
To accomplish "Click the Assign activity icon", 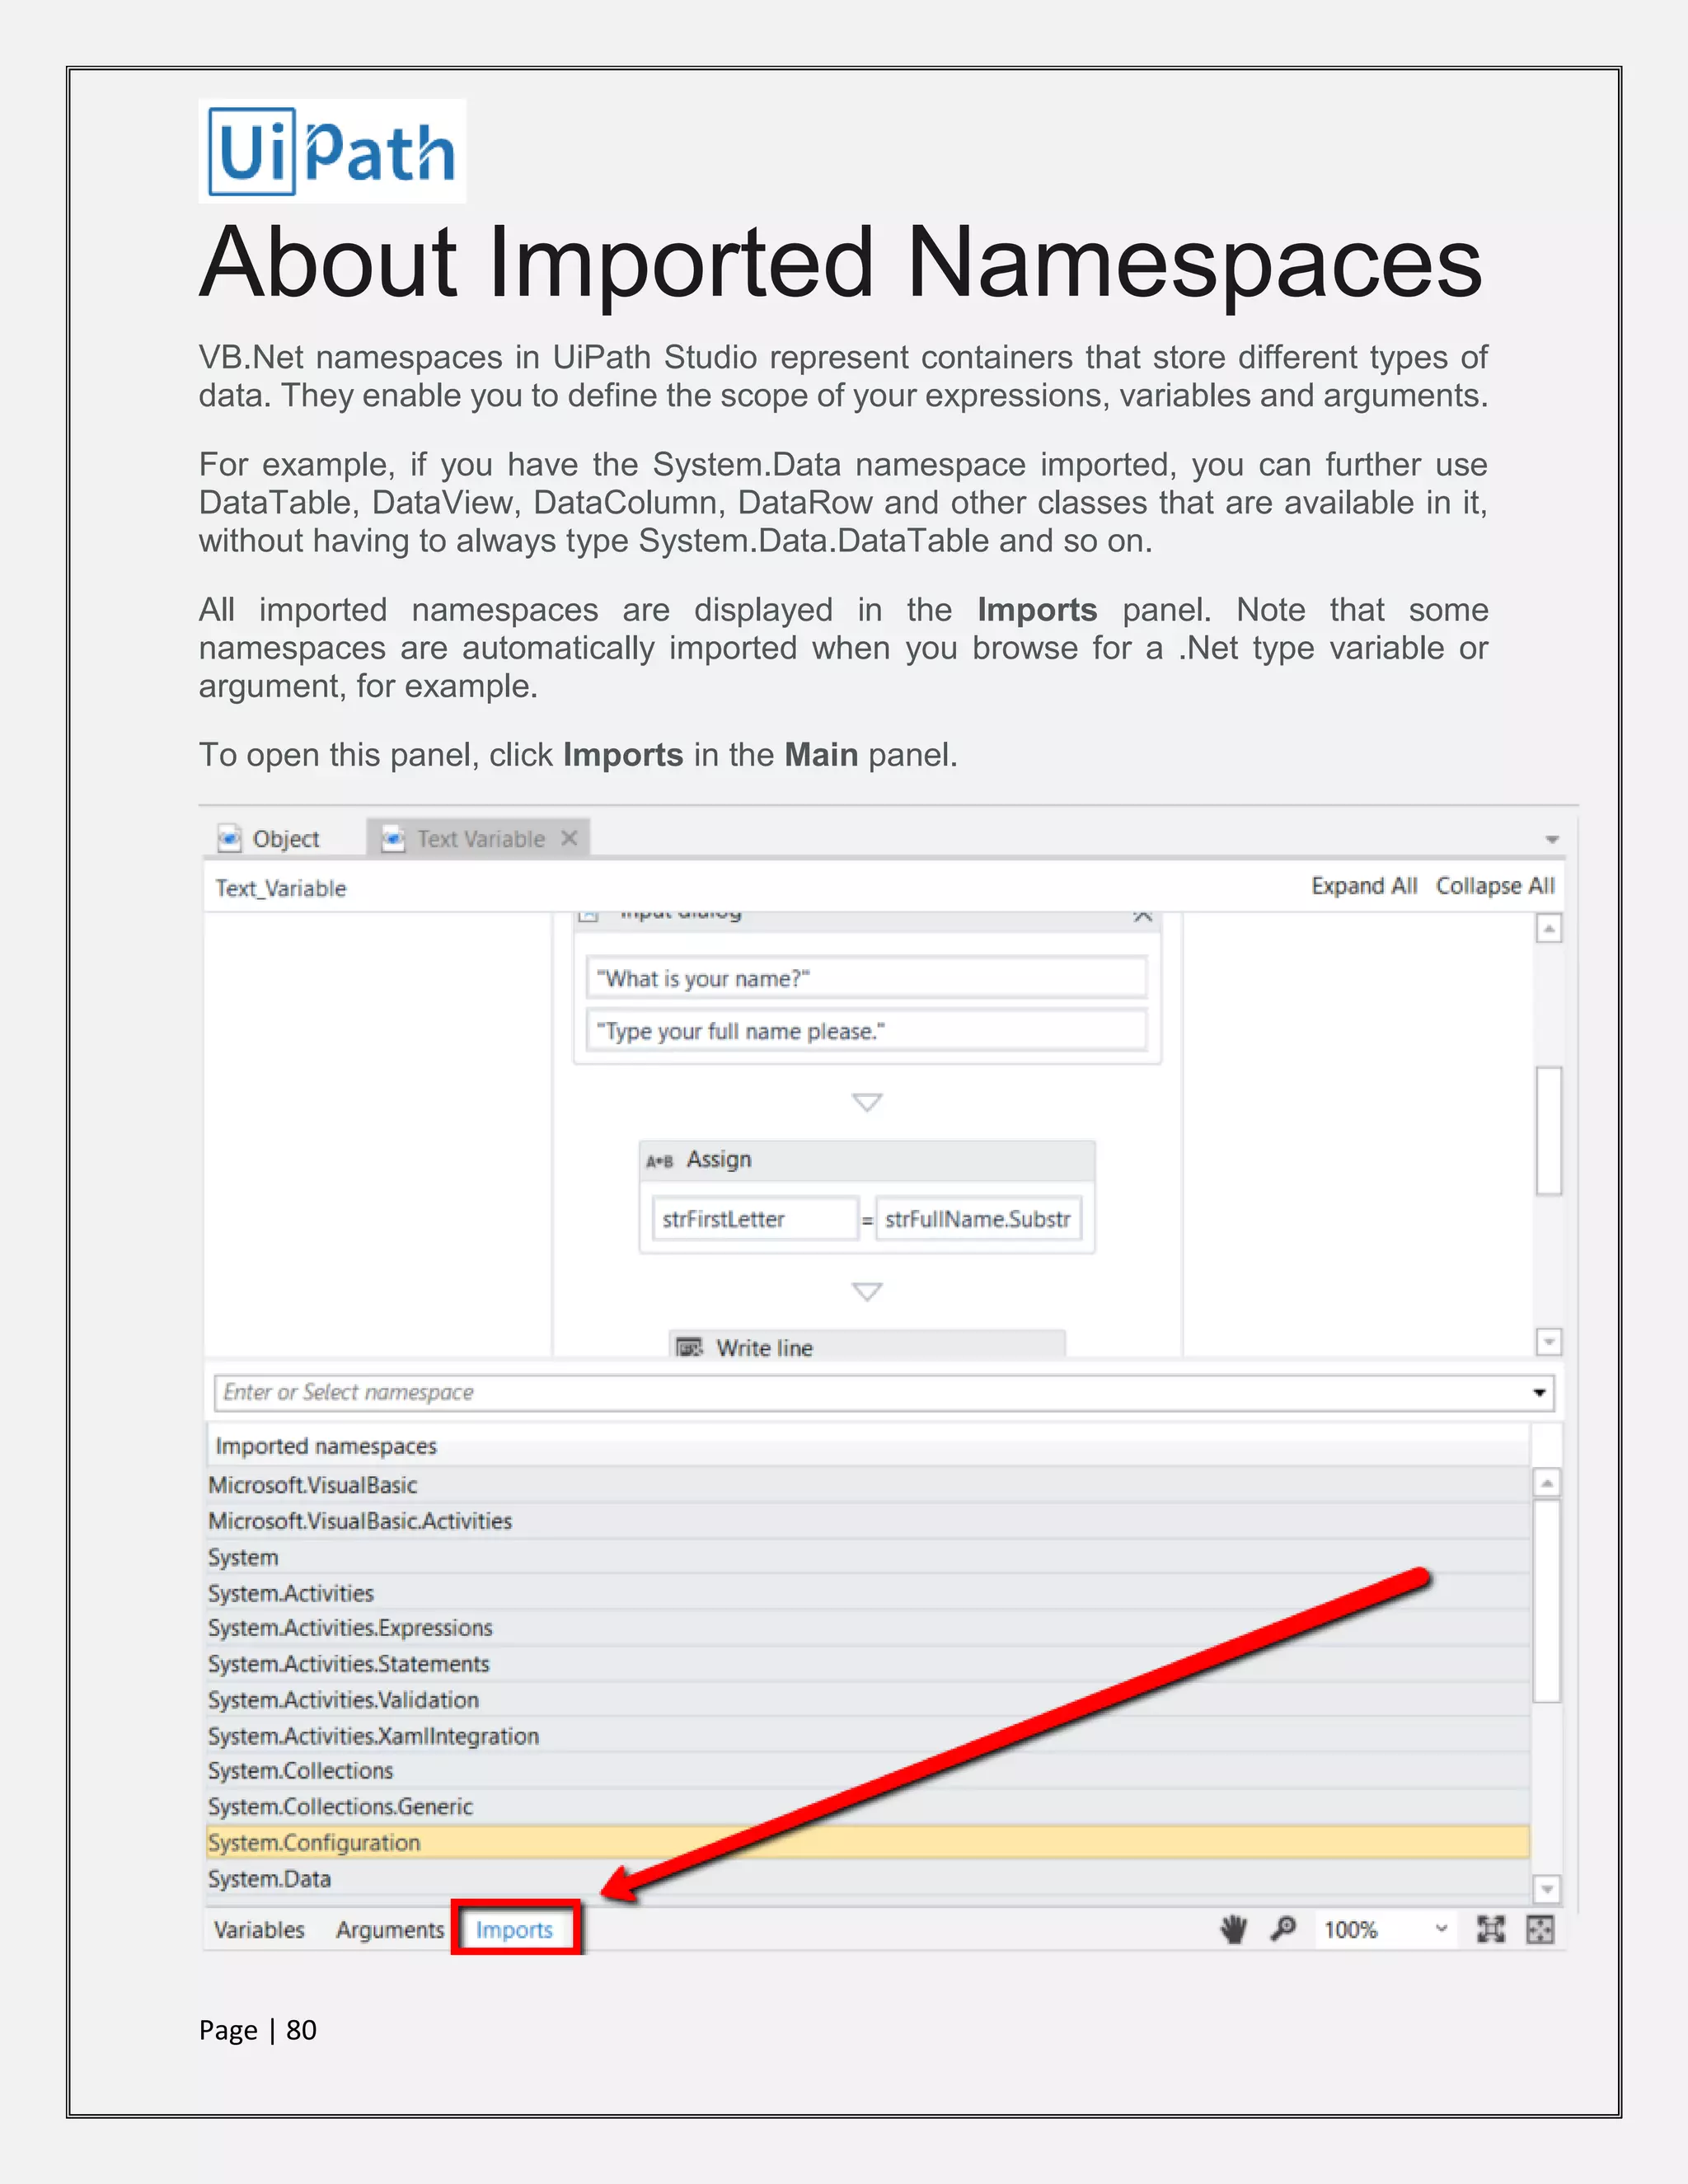I will [x=660, y=1161].
